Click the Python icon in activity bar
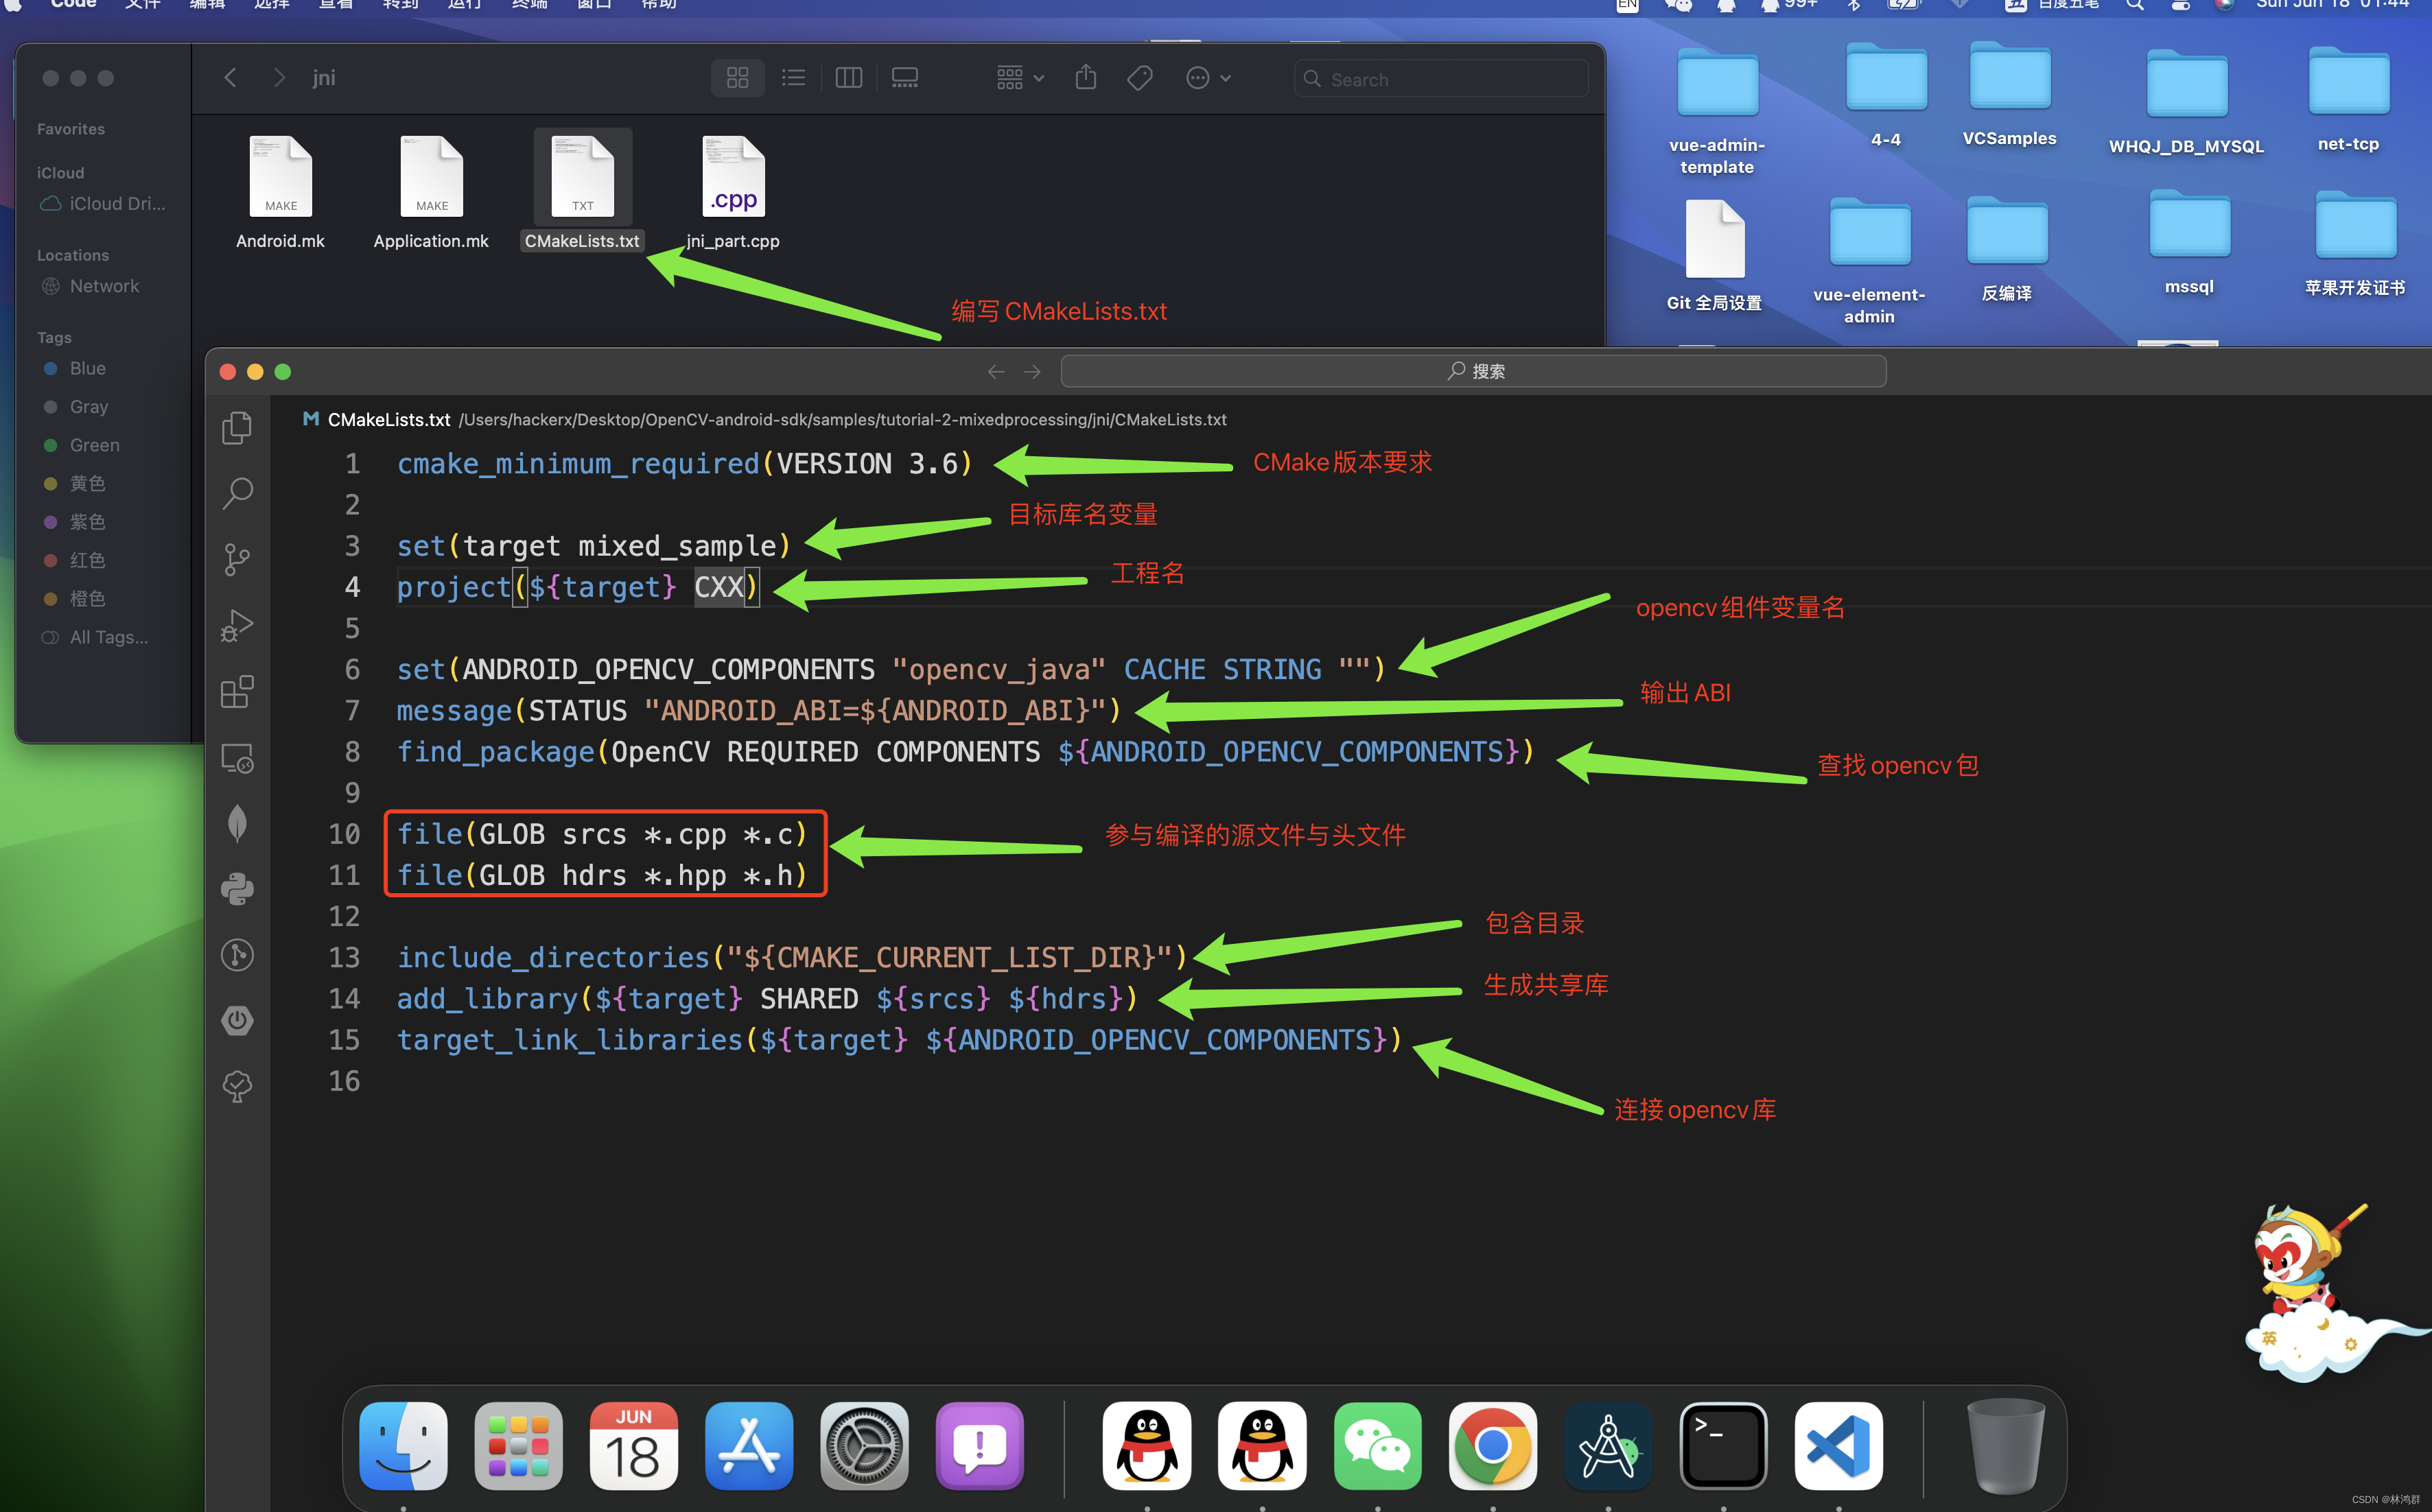The width and height of the screenshot is (2432, 1512). 237,889
